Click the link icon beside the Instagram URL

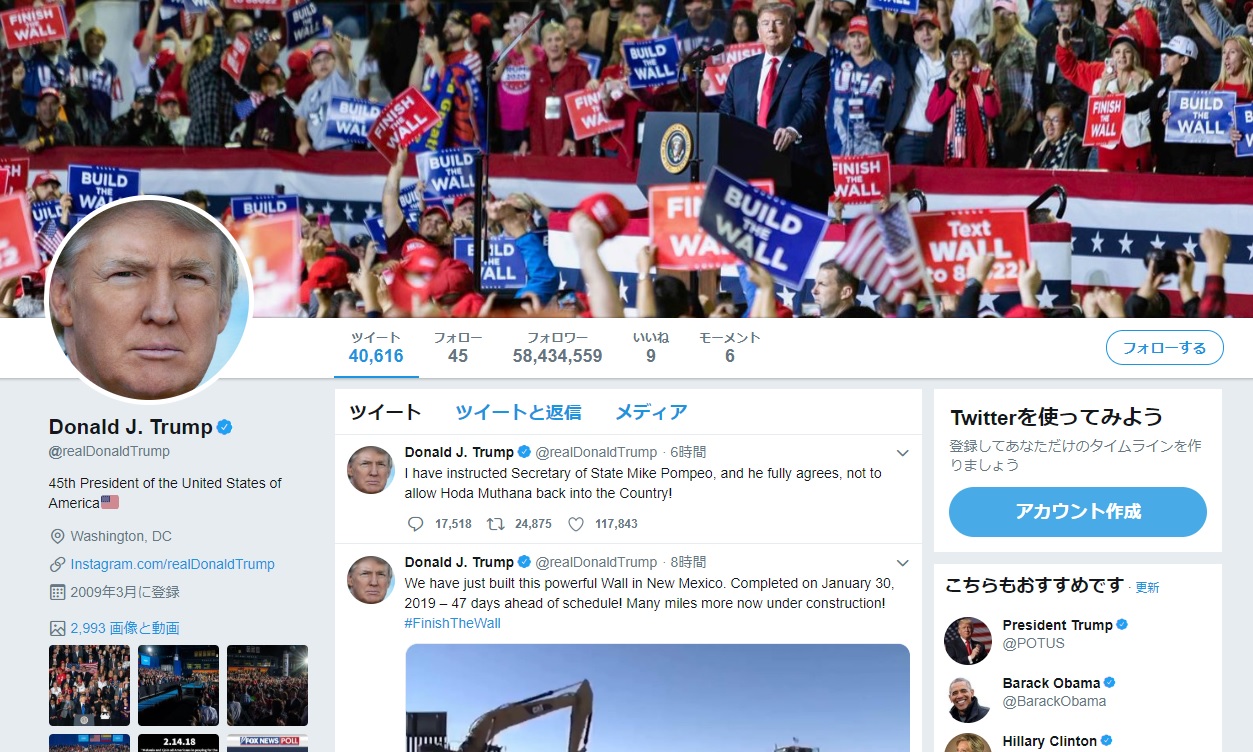tap(57, 564)
